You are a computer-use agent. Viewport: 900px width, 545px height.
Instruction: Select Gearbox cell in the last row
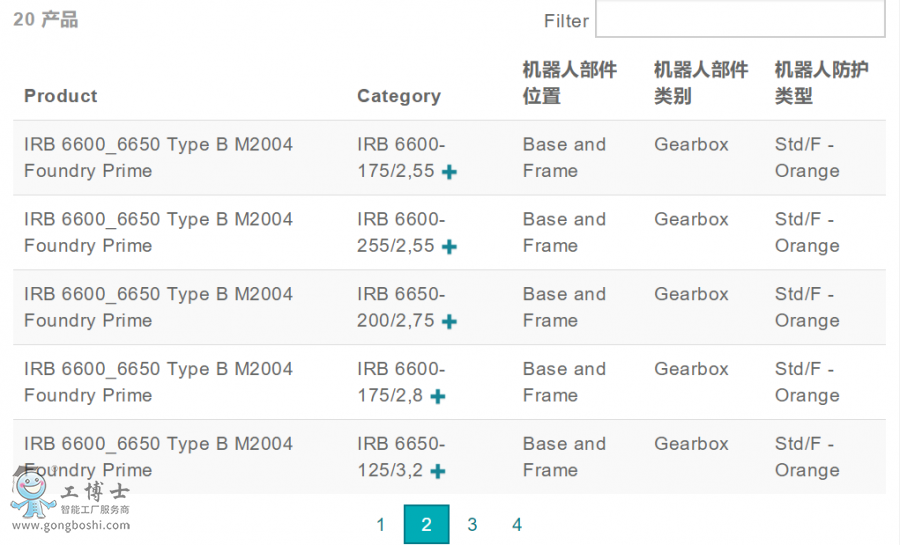pyautogui.click(x=691, y=444)
